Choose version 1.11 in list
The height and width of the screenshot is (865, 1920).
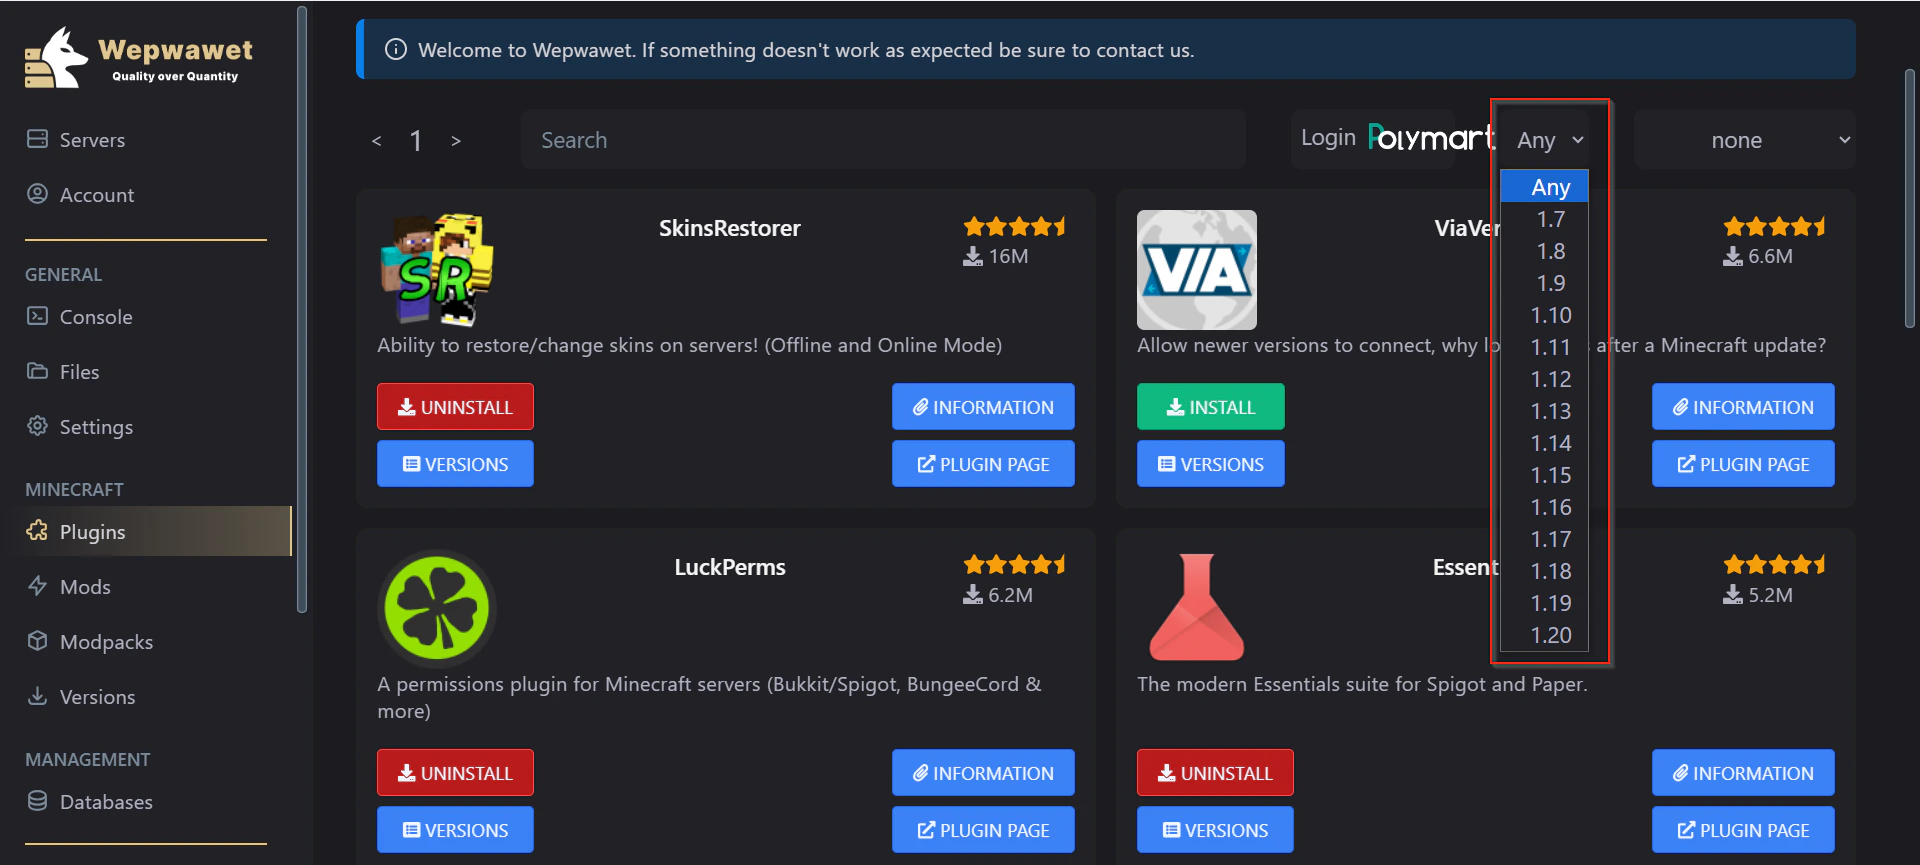tap(1545, 347)
